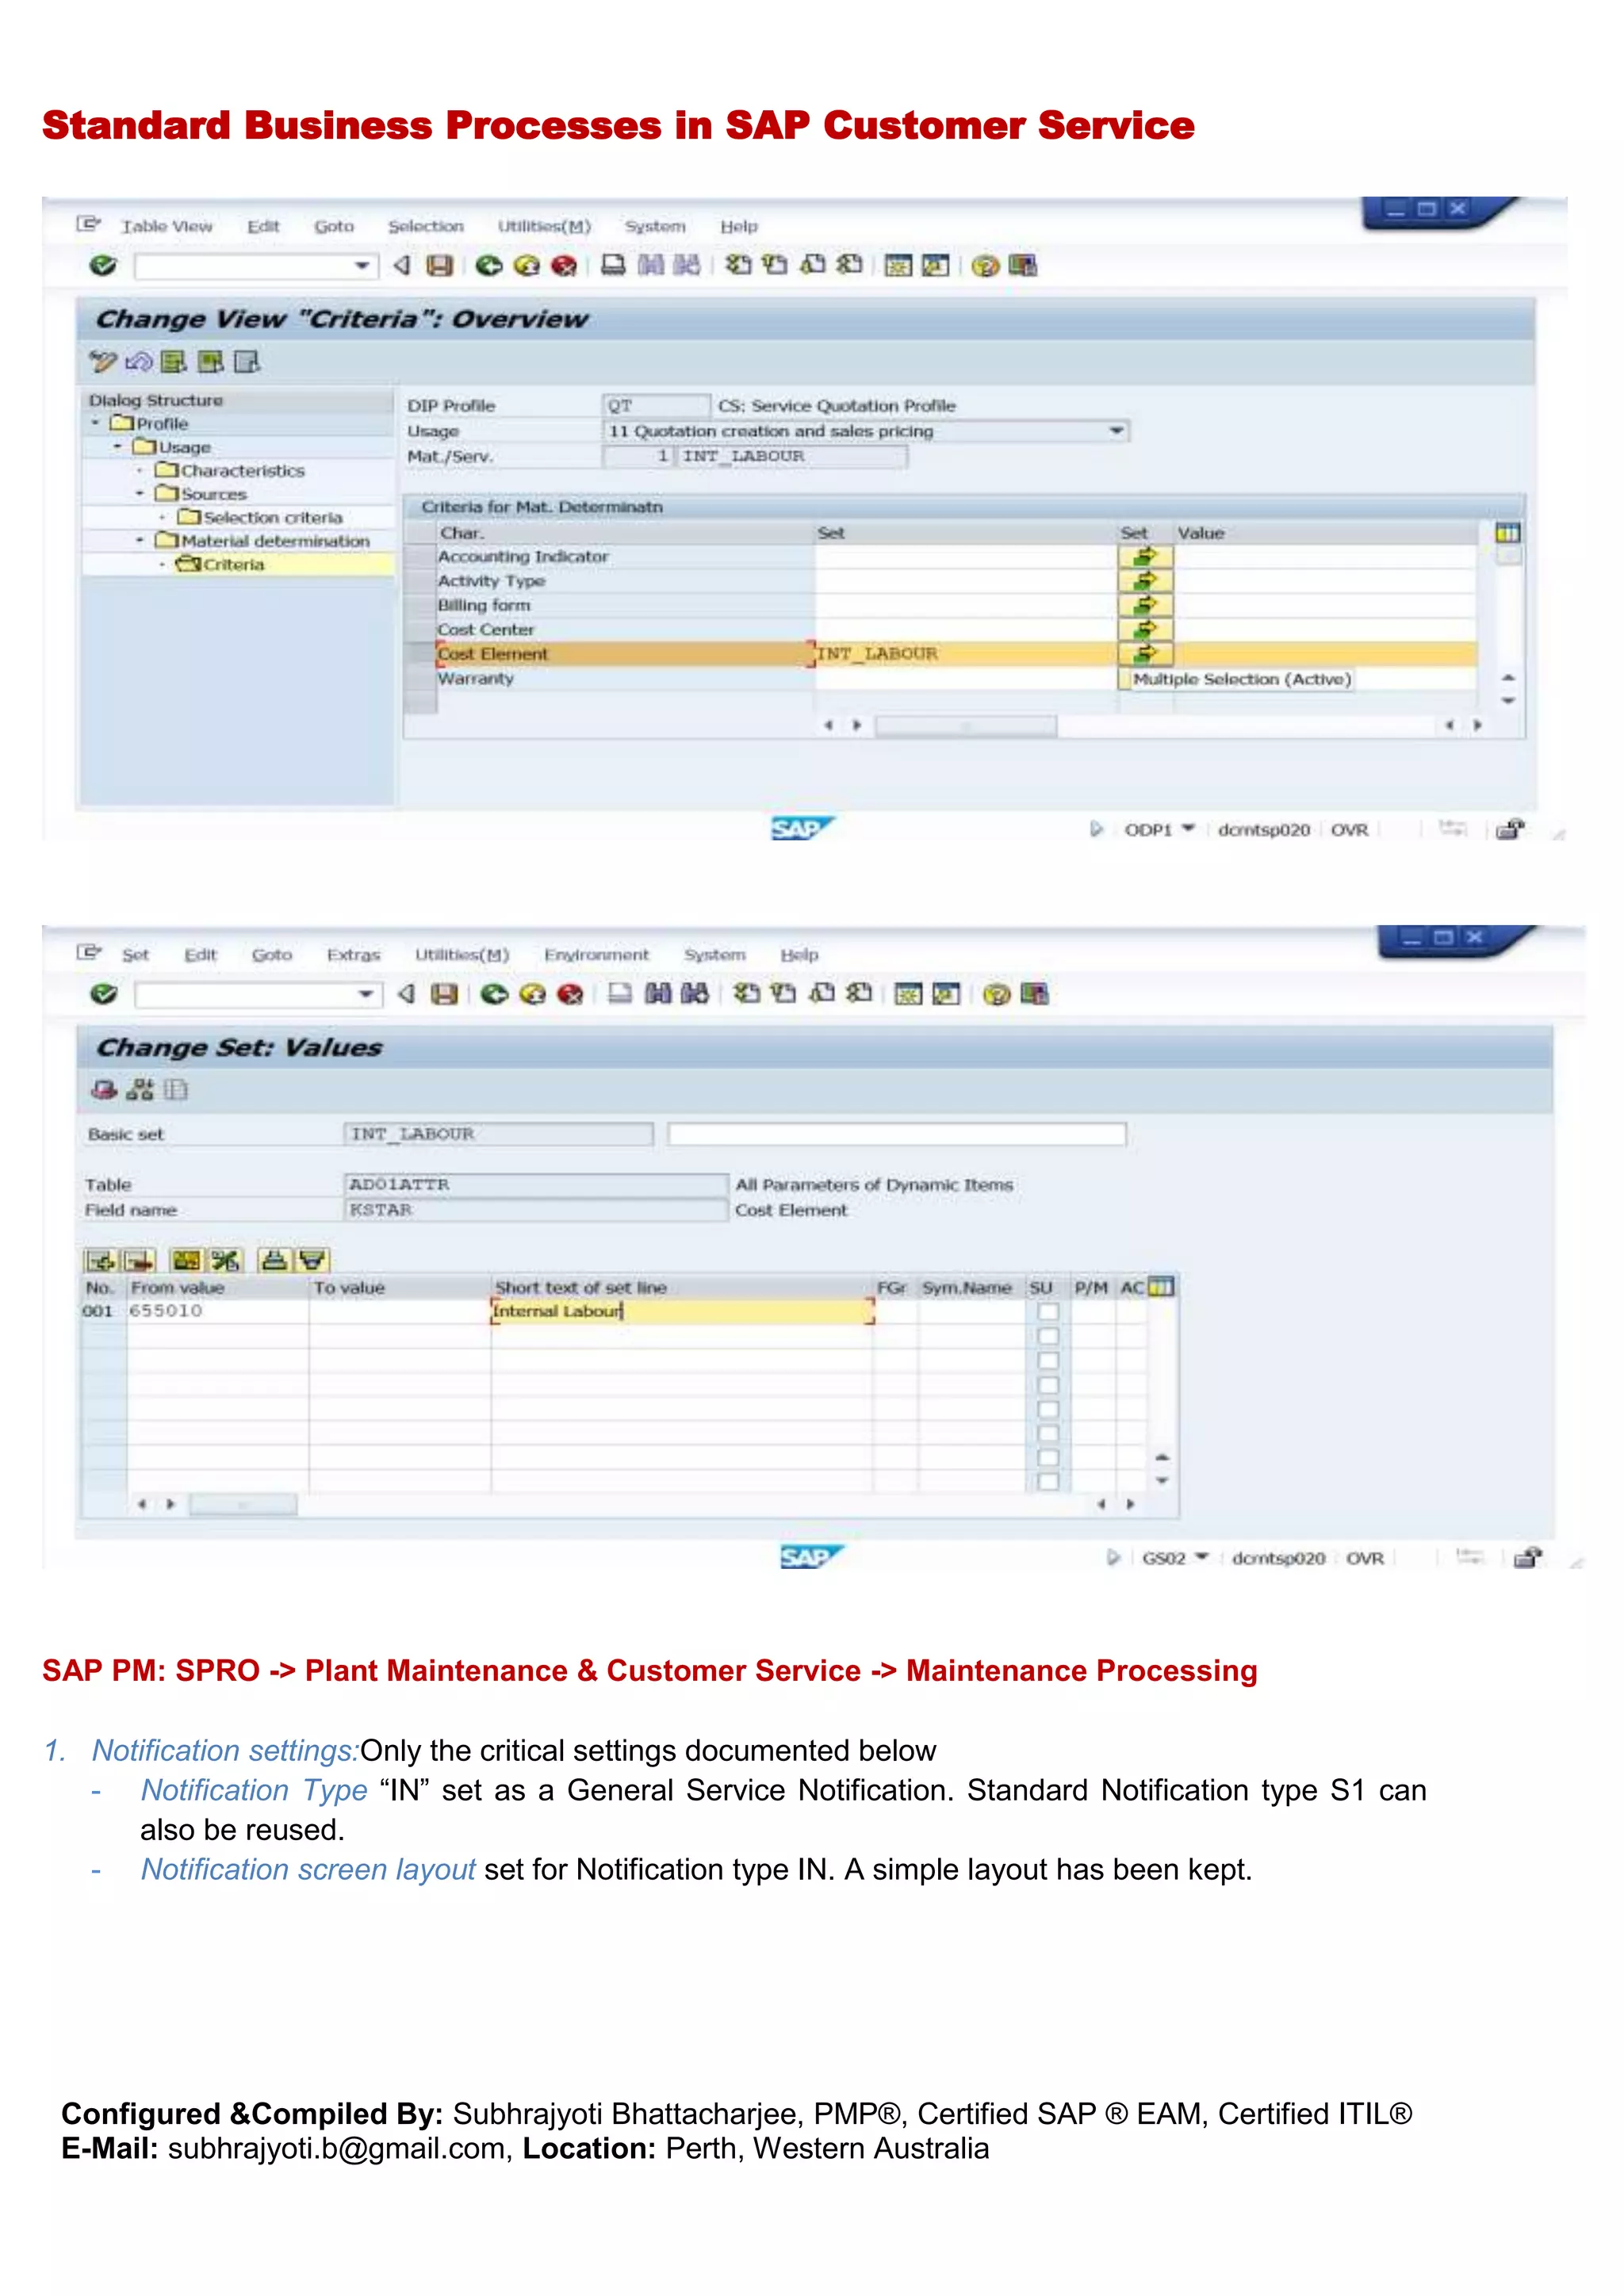Click the yellow Exit icon in Criteria window
Image resolution: width=1624 pixels, height=2296 pixels.
coord(527,266)
